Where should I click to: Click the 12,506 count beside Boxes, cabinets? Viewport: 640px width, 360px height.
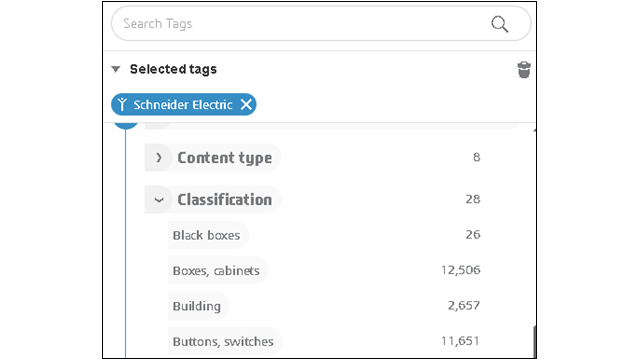pos(461,270)
